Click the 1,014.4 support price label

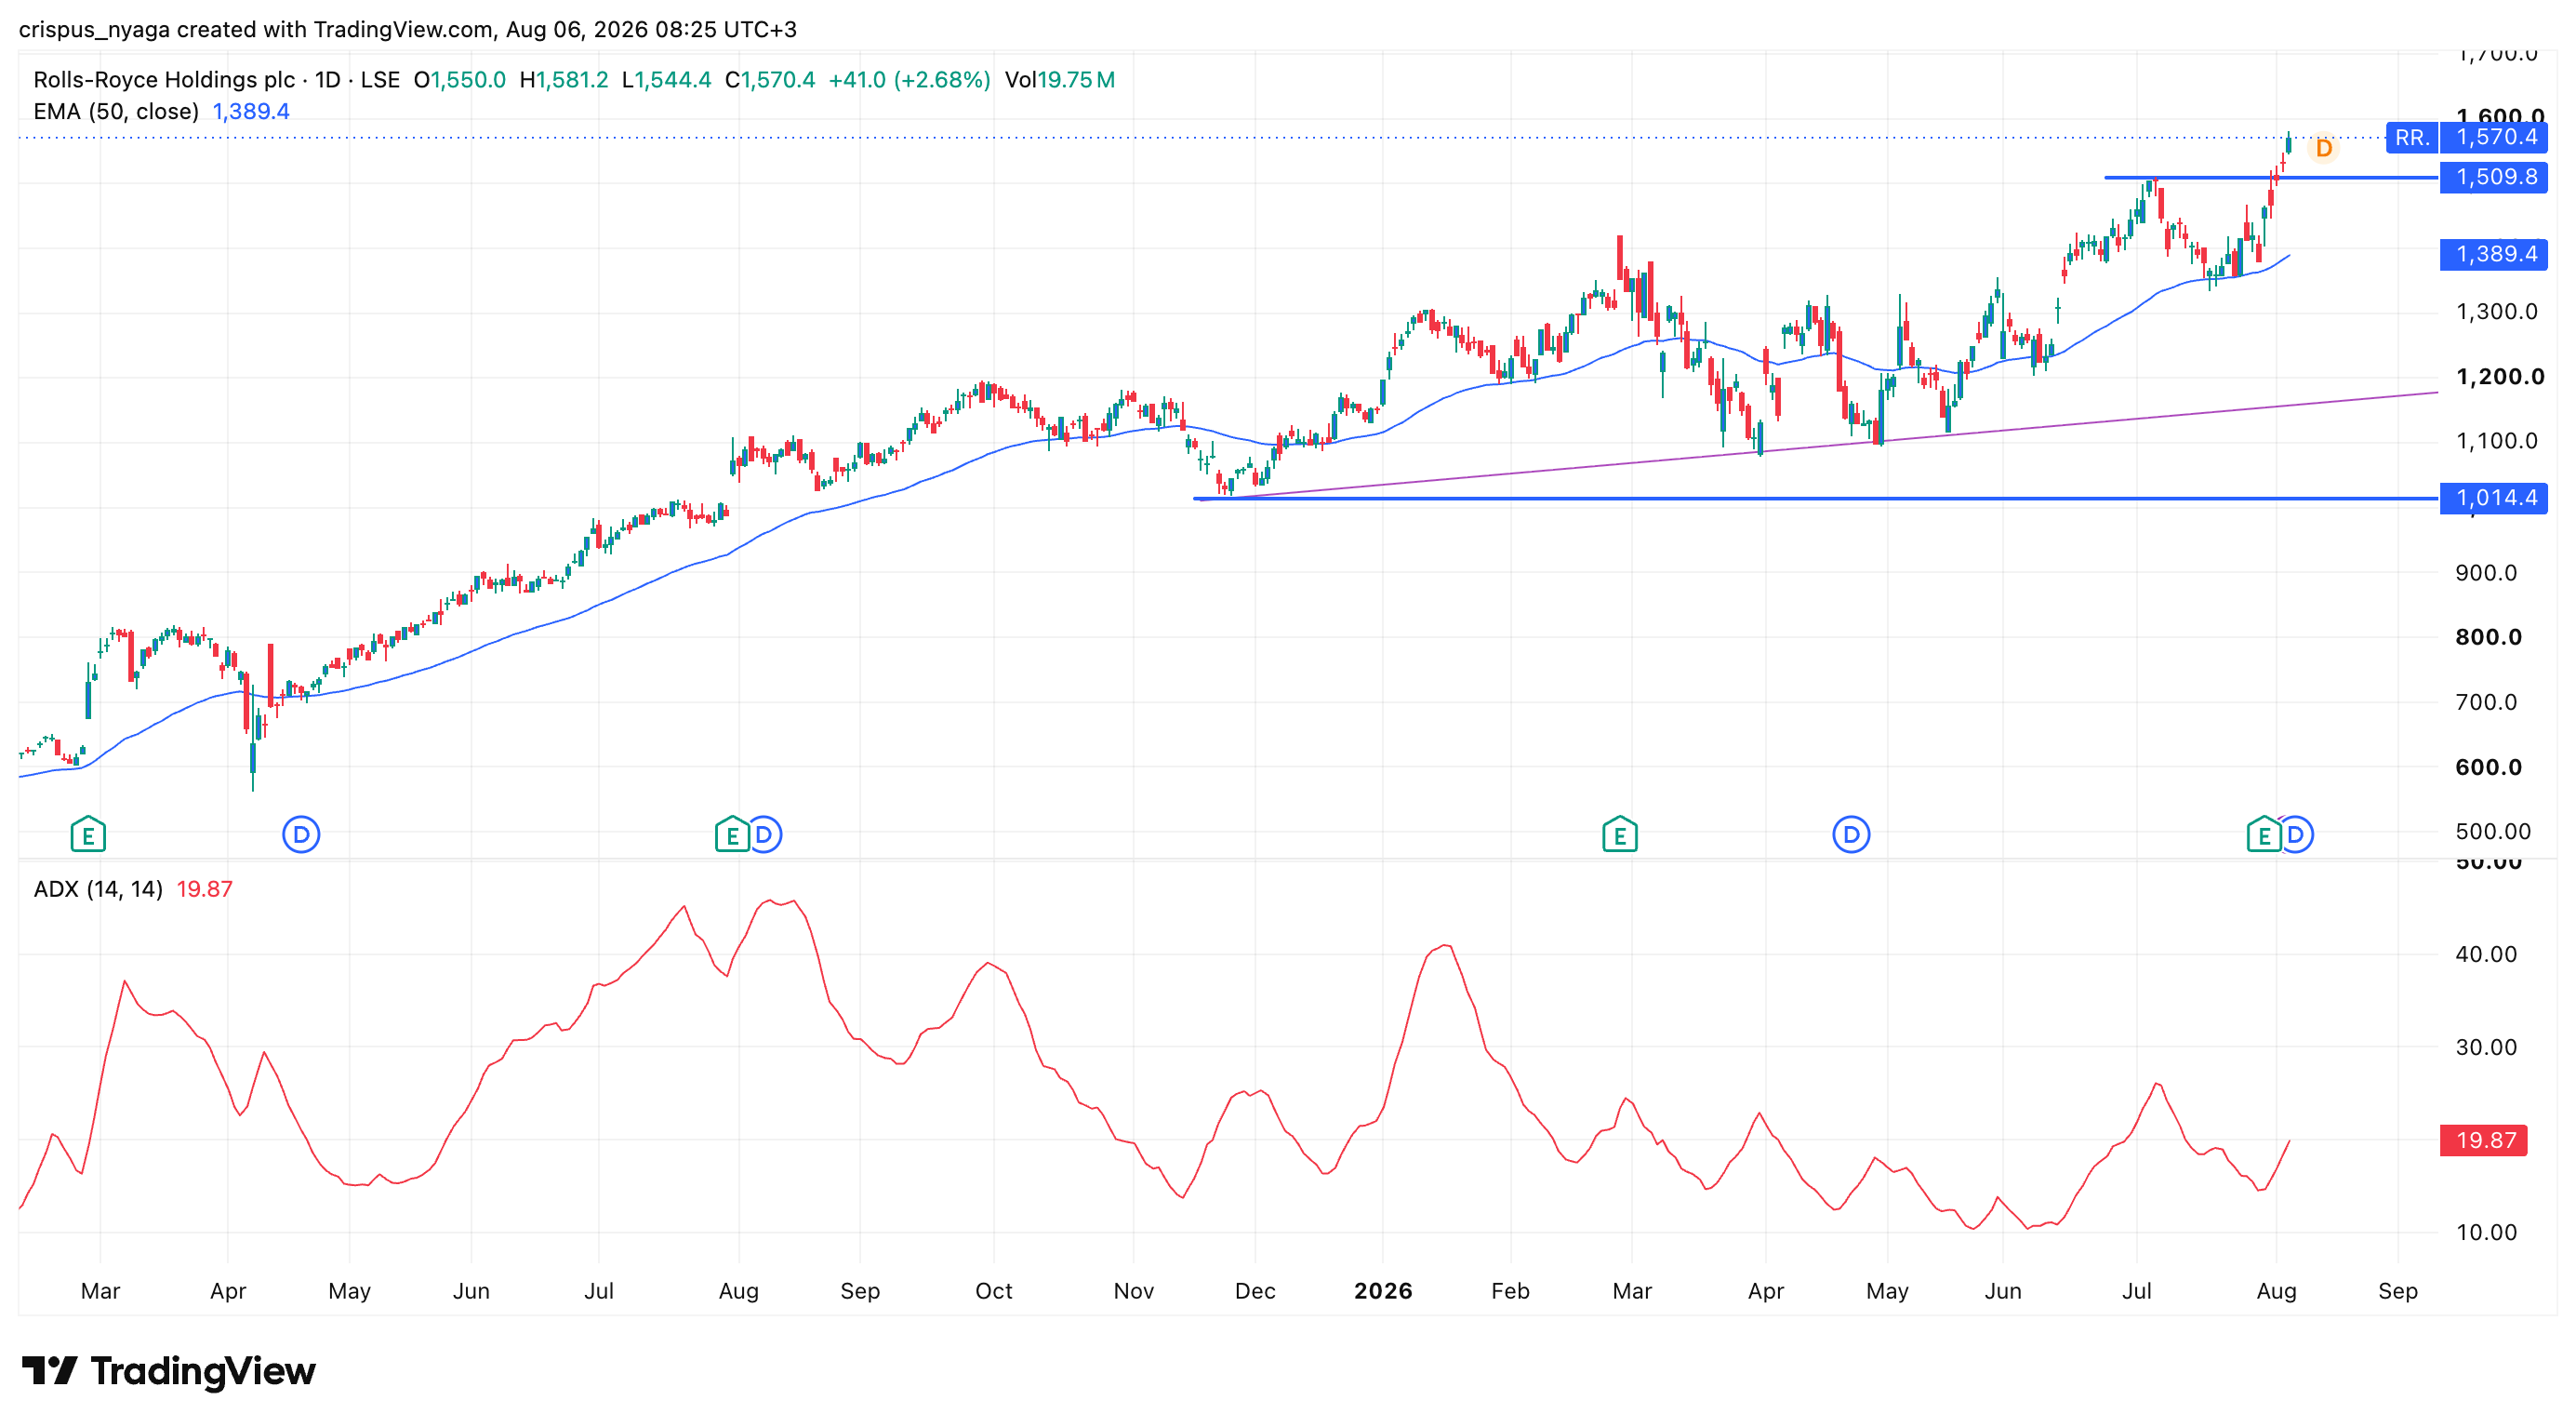point(2494,498)
